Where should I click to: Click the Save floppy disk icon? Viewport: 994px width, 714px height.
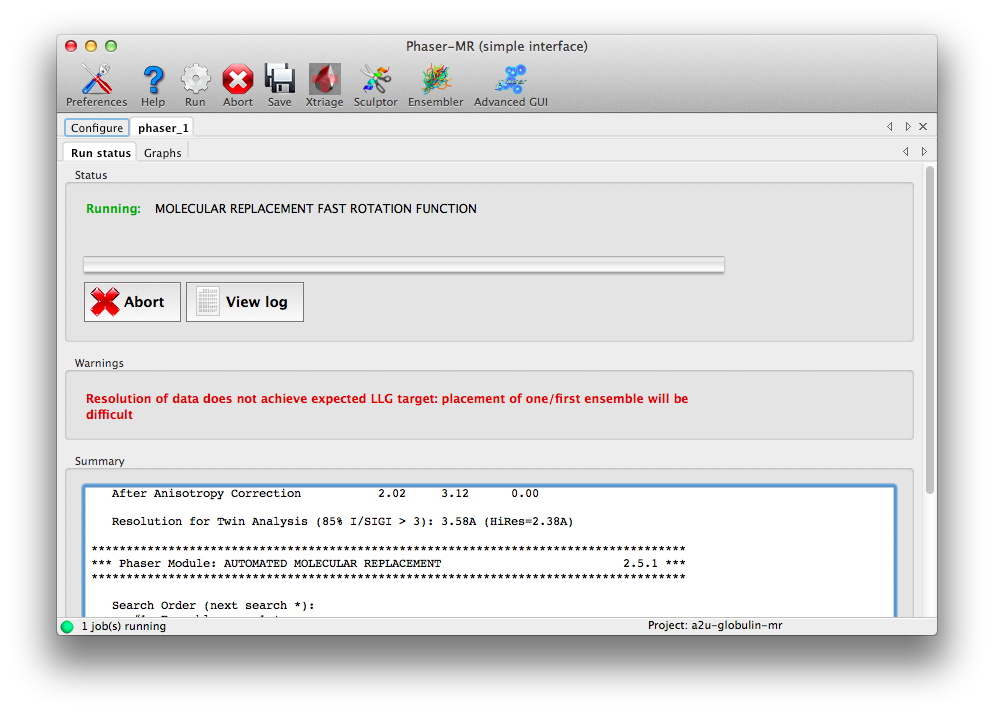[x=280, y=85]
